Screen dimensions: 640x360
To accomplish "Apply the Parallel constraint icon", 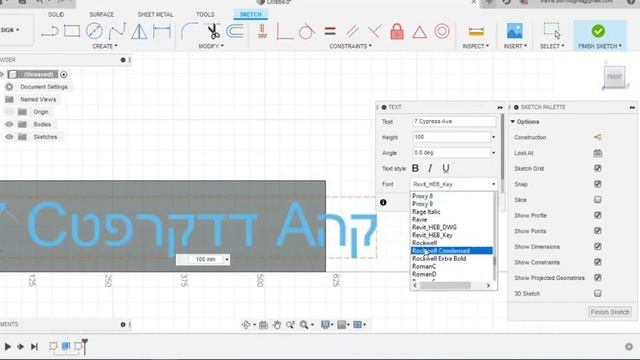I will click(352, 31).
